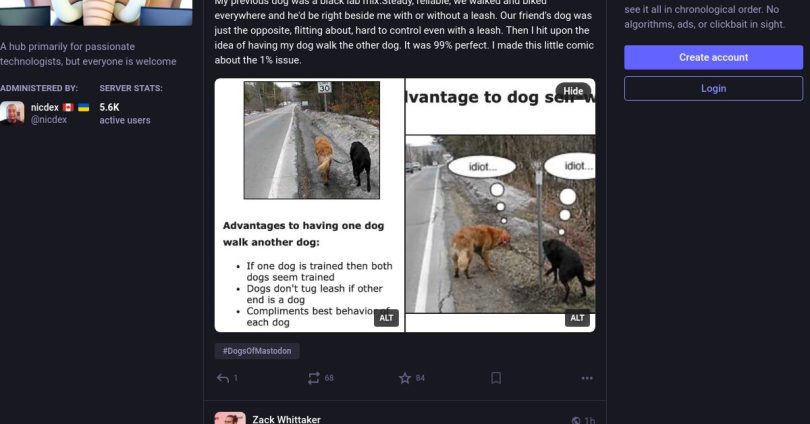Favorite the dog comic post

405,378
